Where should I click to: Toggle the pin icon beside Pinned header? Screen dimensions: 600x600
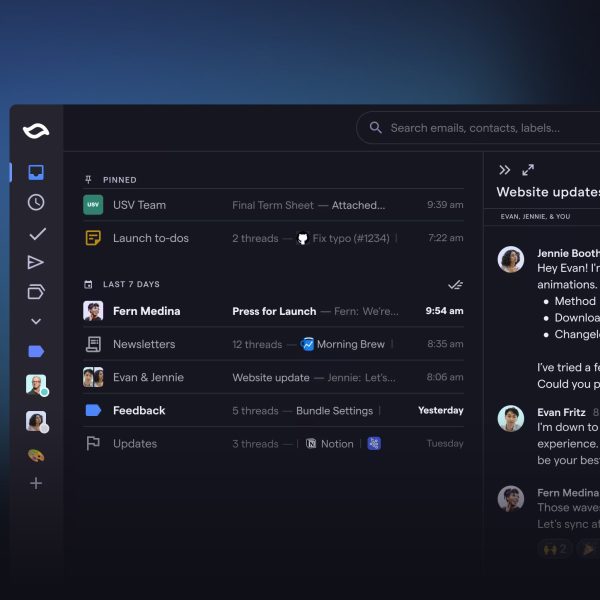pyautogui.click(x=89, y=180)
